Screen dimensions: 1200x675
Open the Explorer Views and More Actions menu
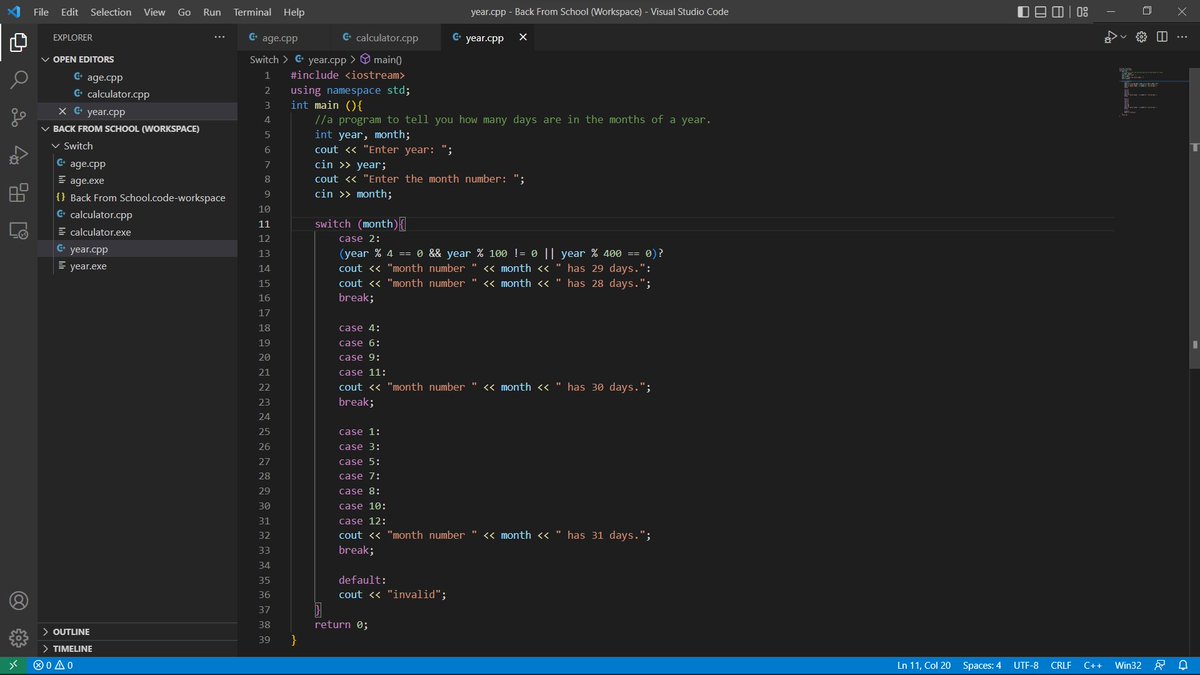coord(219,37)
